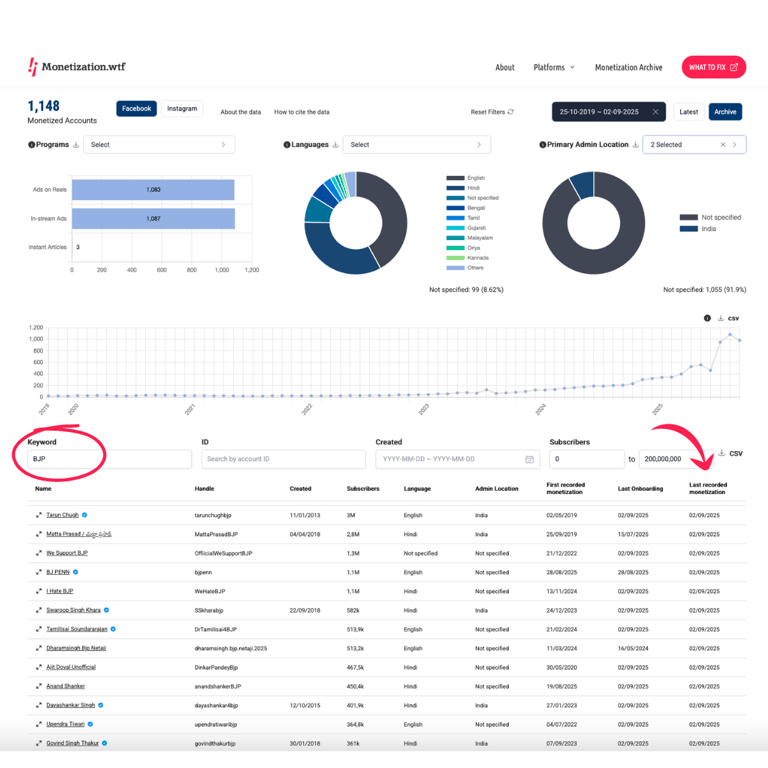Expand the I Hate BJP row
Image resolution: width=768 pixels, height=768 pixels.
[39, 591]
